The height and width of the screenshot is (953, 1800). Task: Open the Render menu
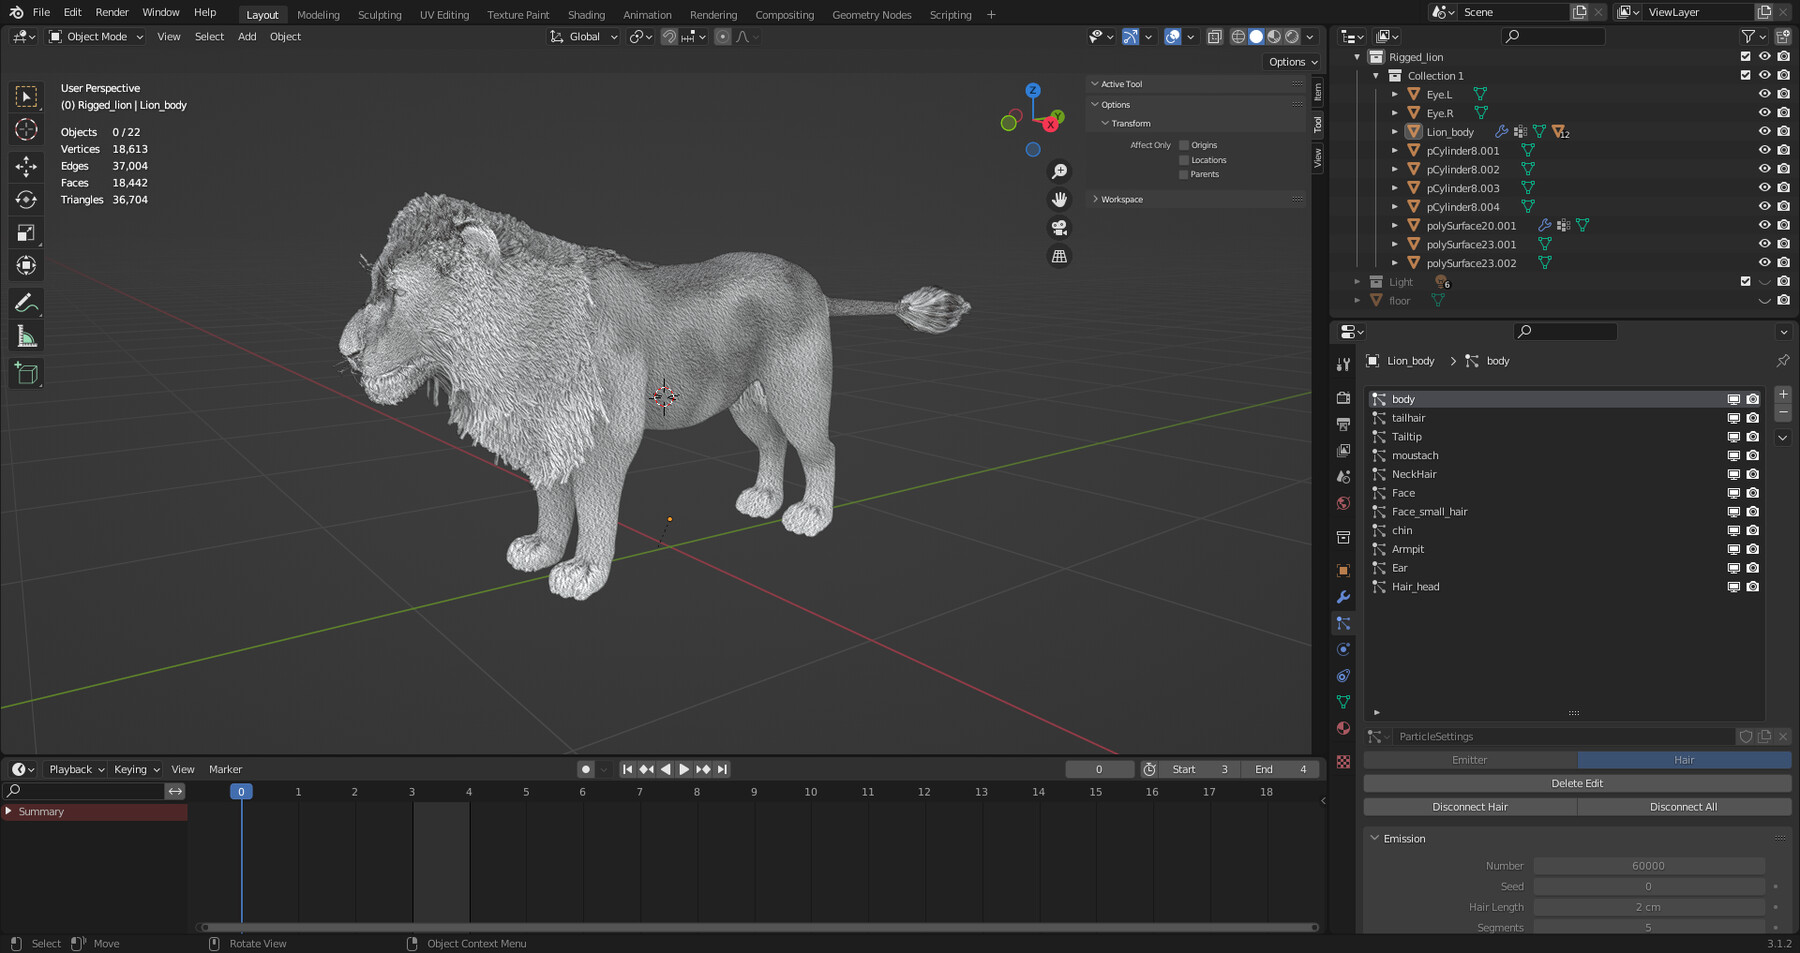coord(111,12)
